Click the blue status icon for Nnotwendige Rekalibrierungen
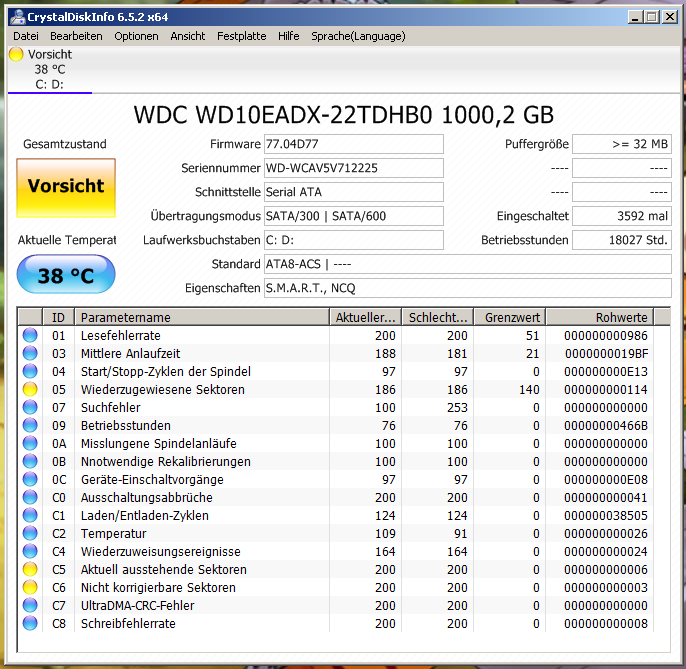The image size is (686, 669). [30, 462]
